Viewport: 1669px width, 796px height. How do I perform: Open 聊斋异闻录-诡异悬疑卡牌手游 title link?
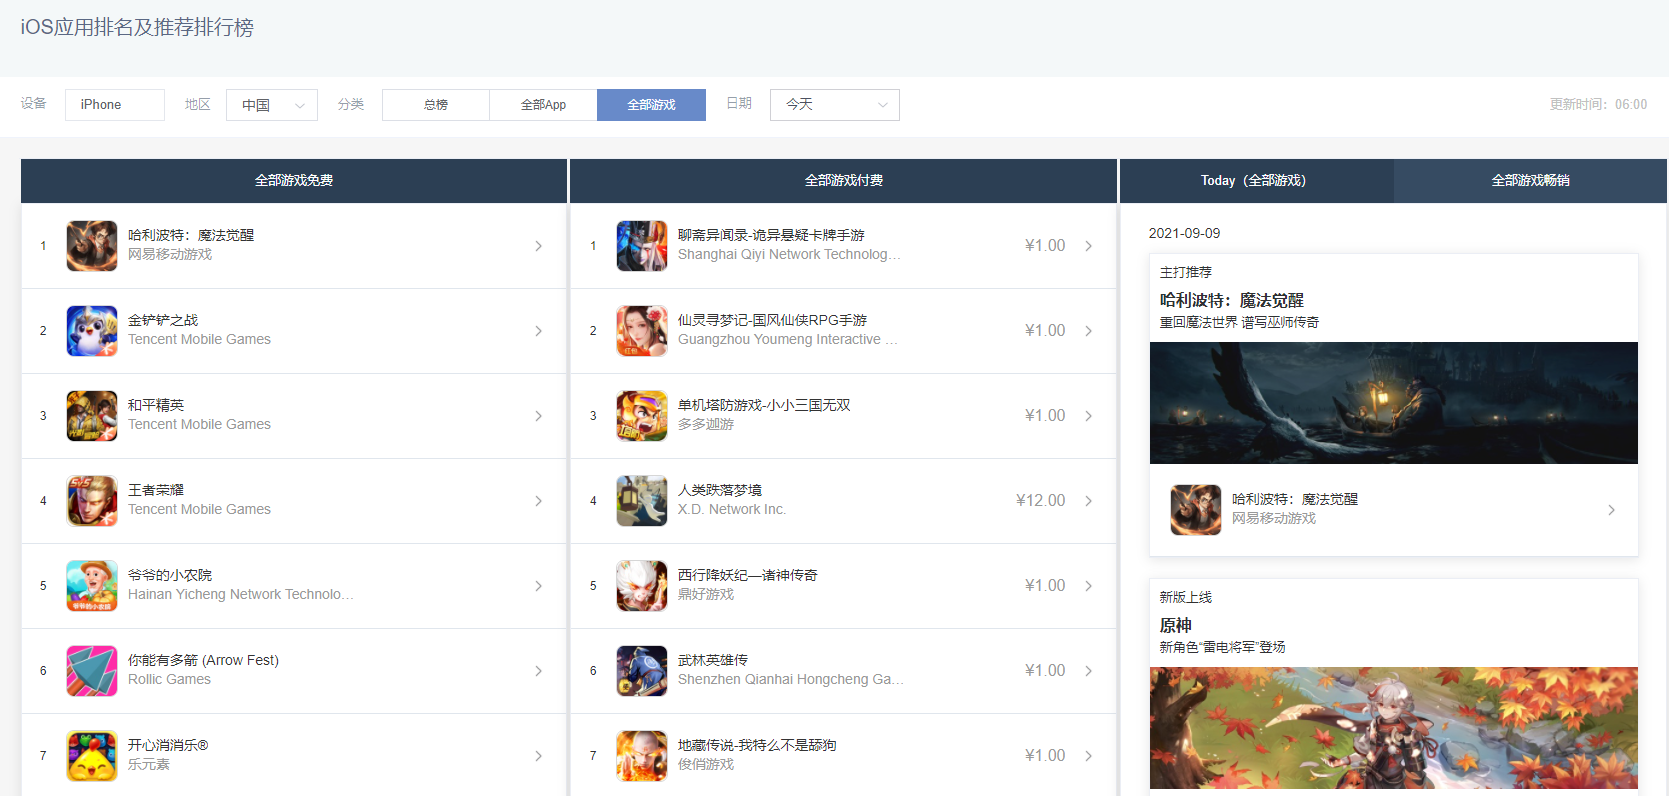click(771, 235)
